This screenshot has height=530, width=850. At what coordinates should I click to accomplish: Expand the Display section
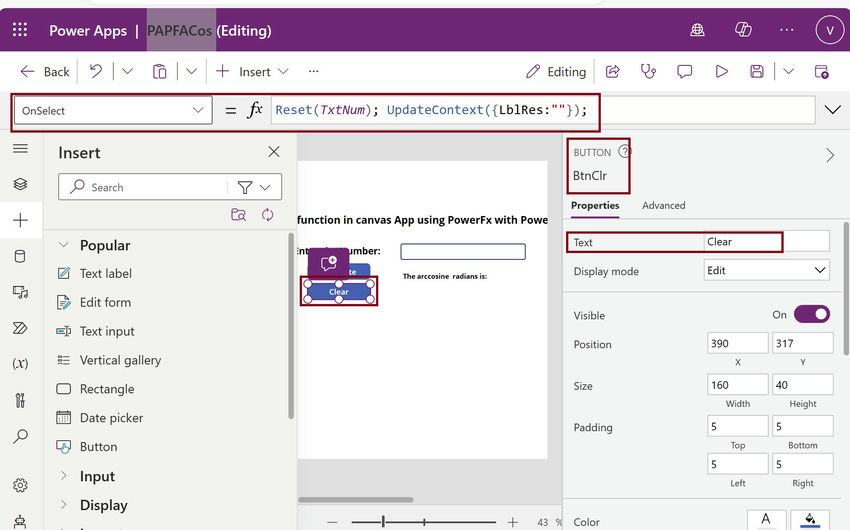tap(63, 504)
